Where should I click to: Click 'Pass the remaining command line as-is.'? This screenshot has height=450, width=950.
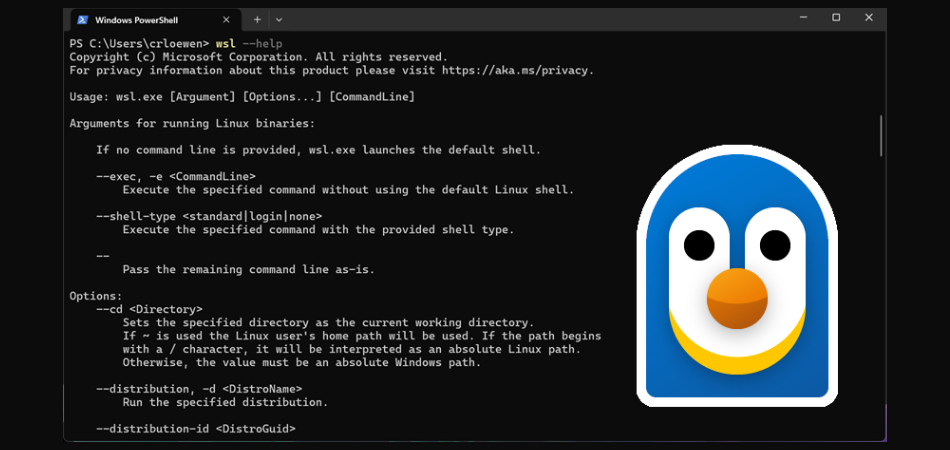point(248,270)
